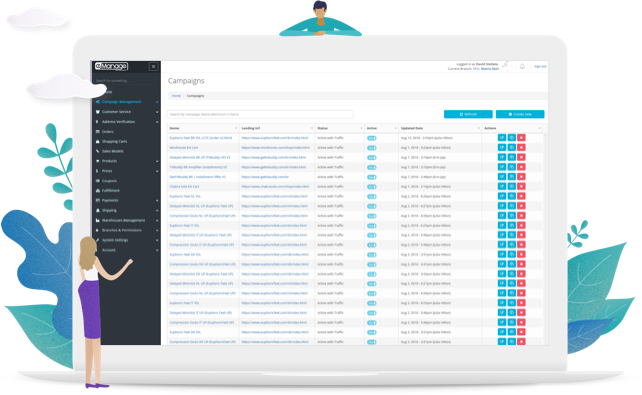The image size is (642, 395).
Task: Delete the first campaign using red X
Action: (521, 138)
